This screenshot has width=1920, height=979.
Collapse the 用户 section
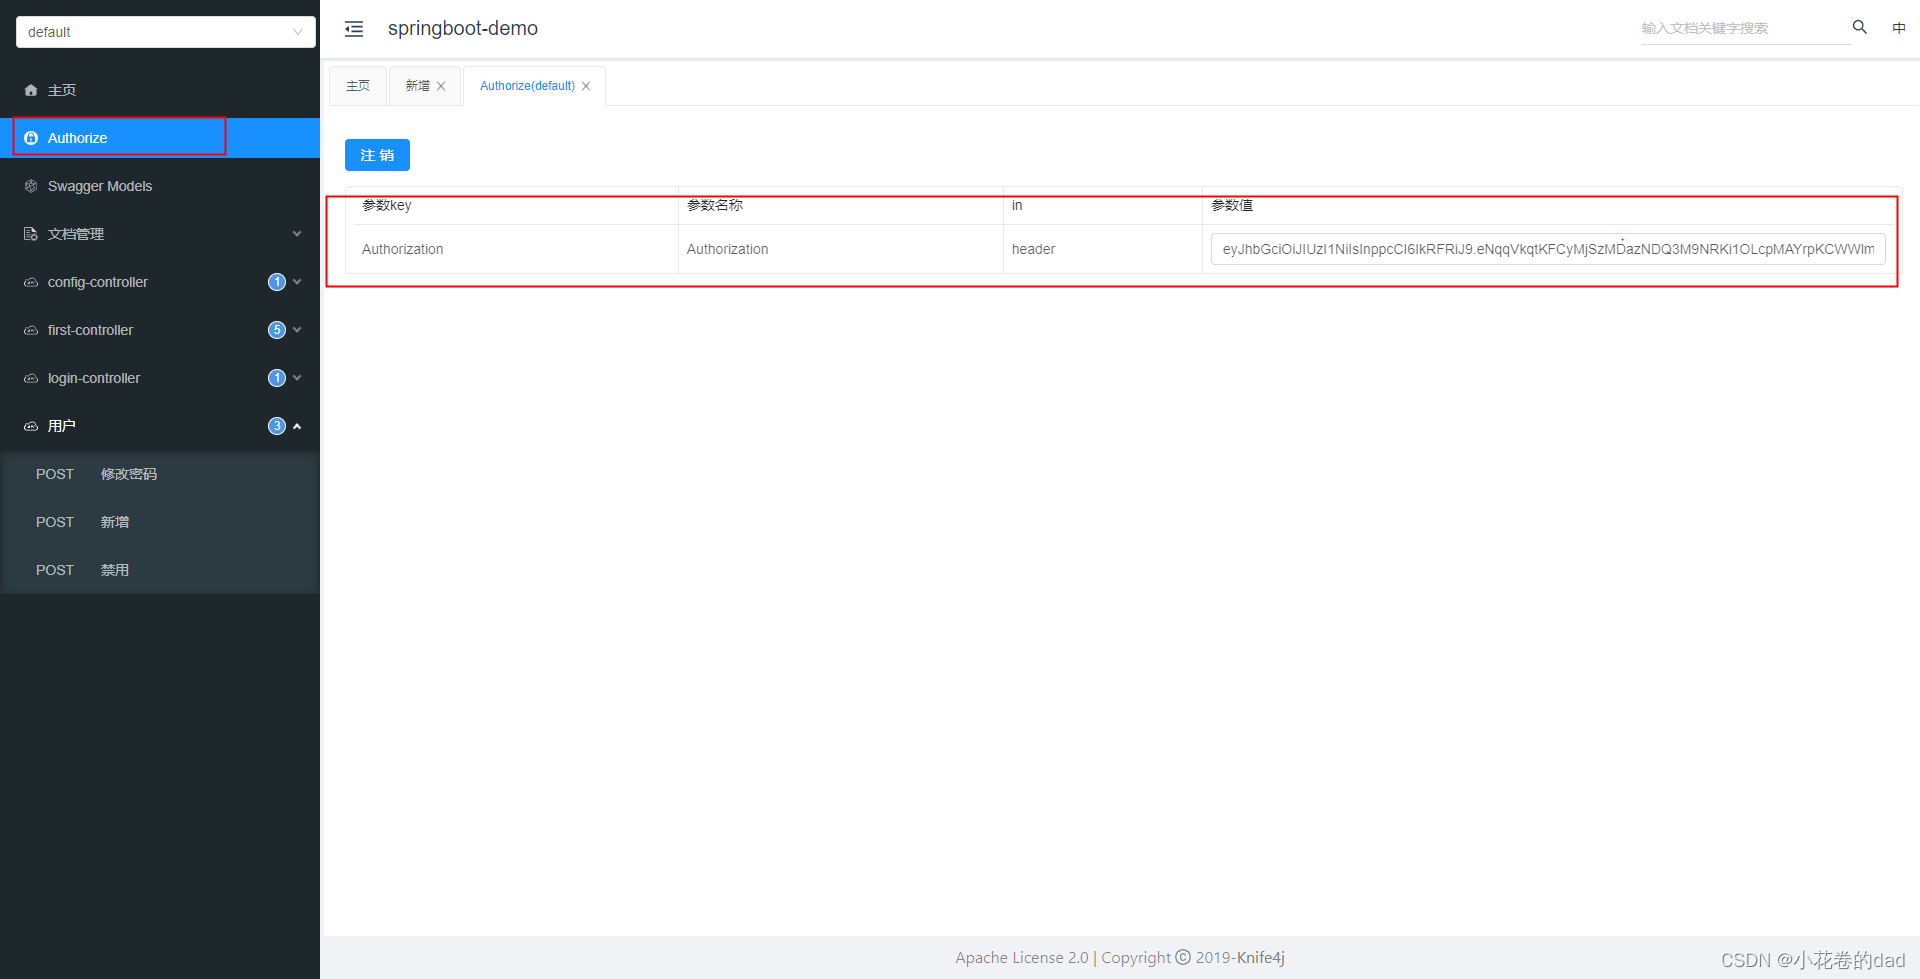click(x=297, y=425)
